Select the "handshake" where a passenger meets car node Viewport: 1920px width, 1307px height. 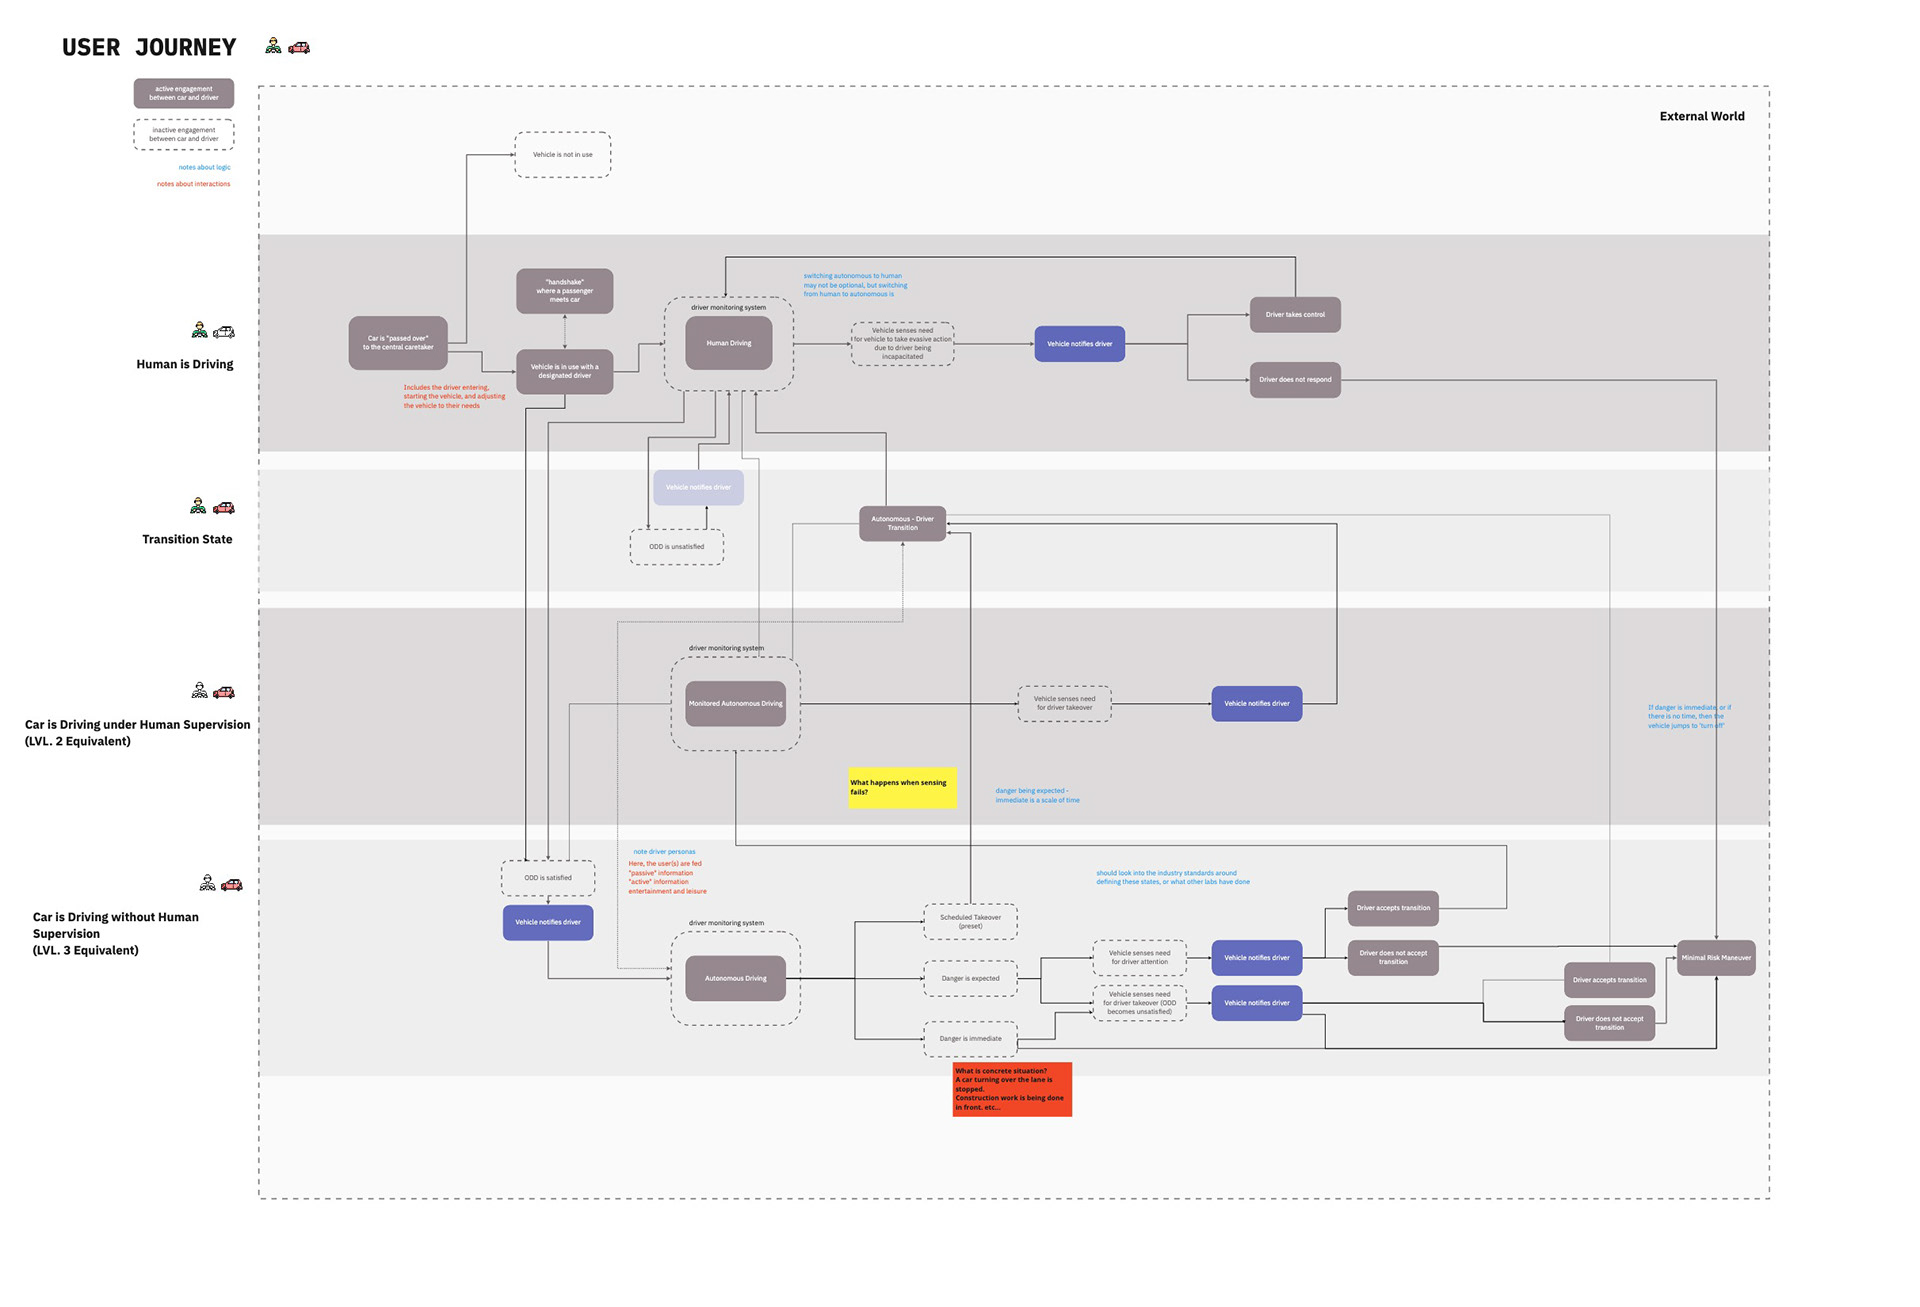(x=565, y=291)
